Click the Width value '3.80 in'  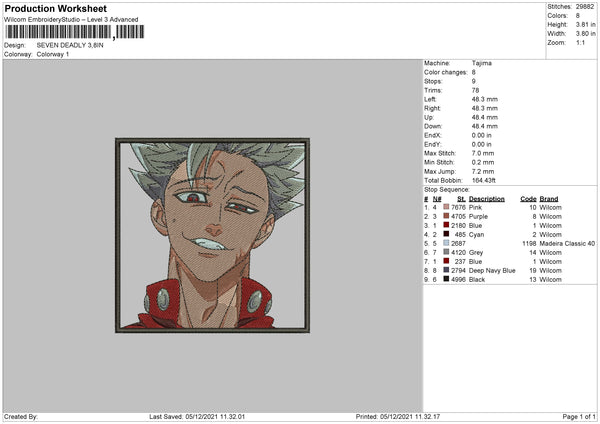pyautogui.click(x=585, y=34)
